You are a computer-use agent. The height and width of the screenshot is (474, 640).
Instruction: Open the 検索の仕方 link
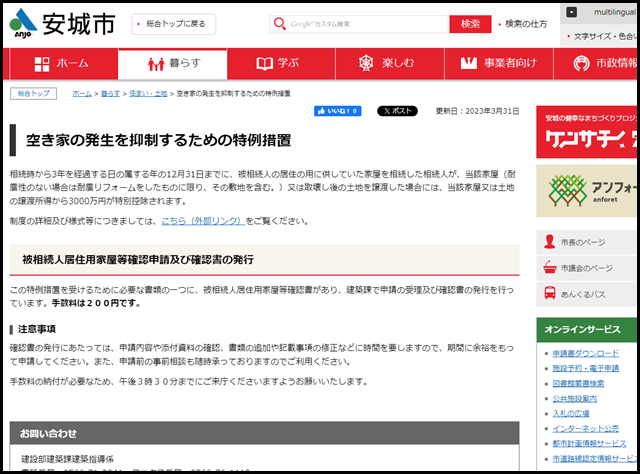[x=526, y=24]
